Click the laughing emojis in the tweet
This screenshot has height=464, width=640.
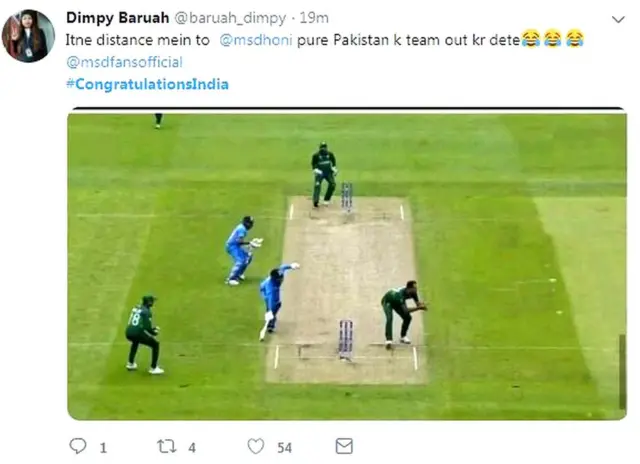[x=552, y=39]
